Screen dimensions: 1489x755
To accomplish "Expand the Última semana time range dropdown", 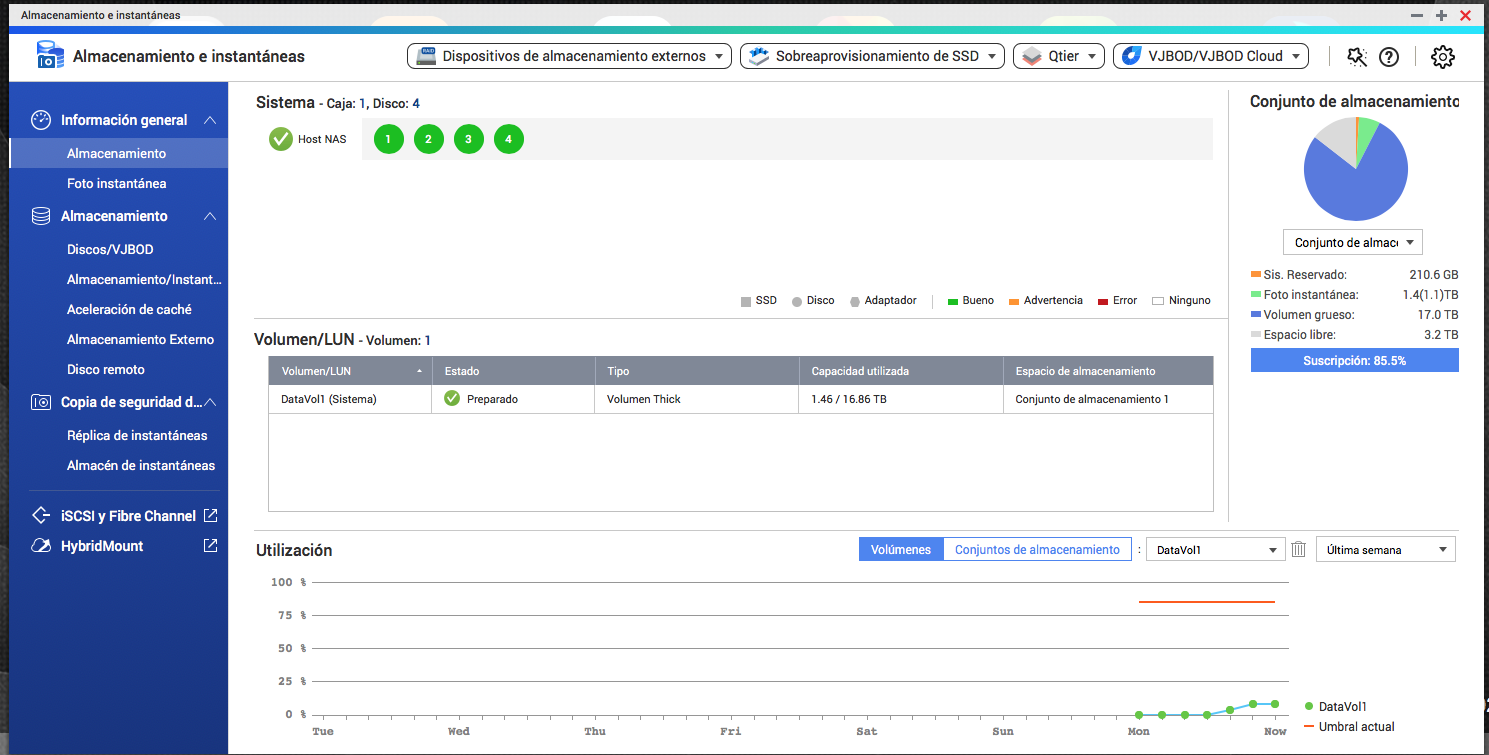I will pos(1385,549).
